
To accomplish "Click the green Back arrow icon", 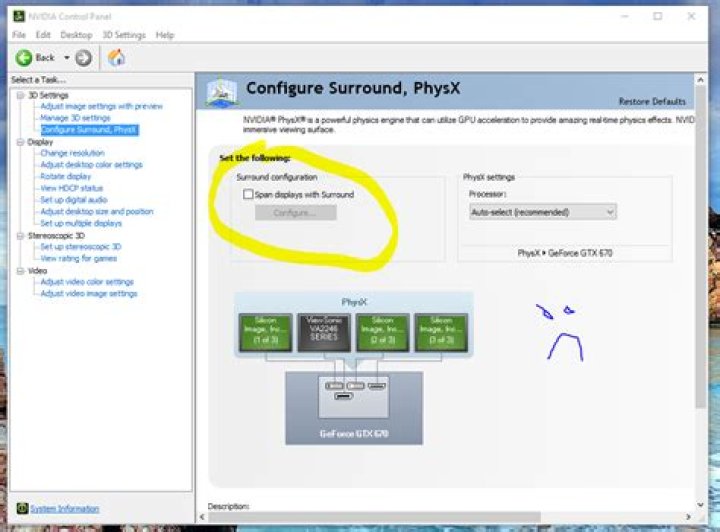I will point(24,58).
